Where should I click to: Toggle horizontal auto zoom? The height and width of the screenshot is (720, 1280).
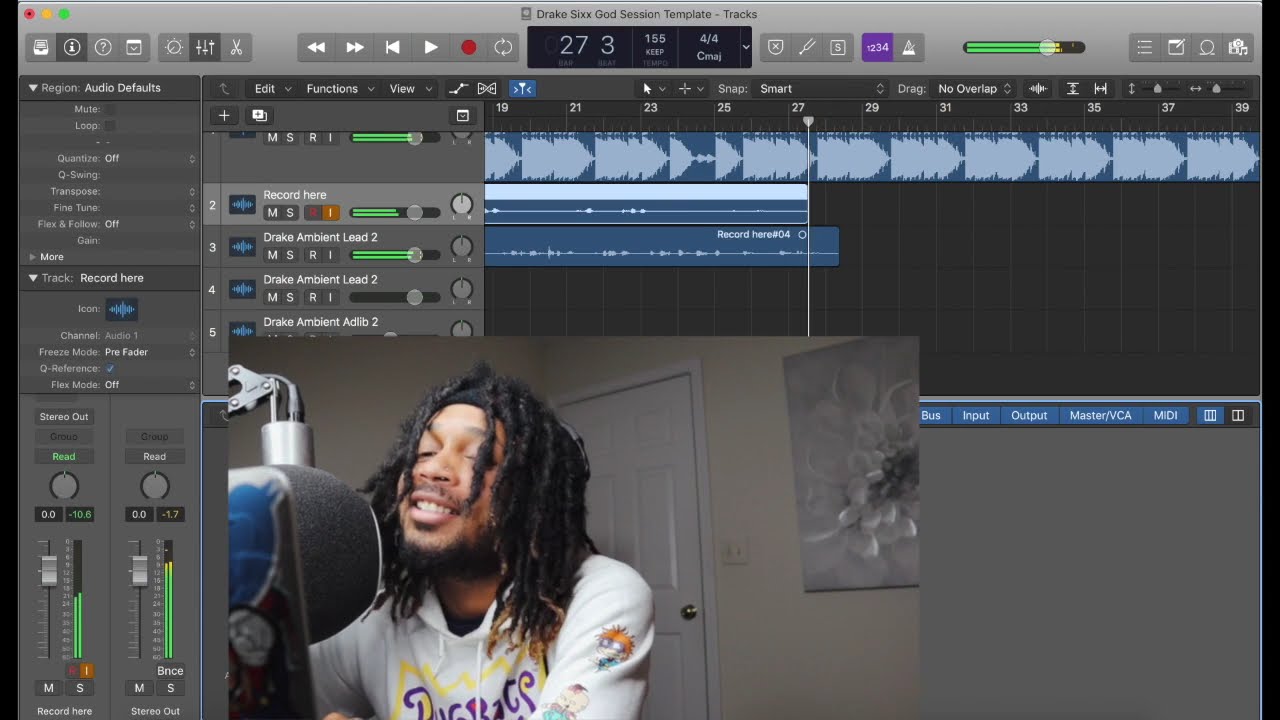pyautogui.click(x=1100, y=88)
